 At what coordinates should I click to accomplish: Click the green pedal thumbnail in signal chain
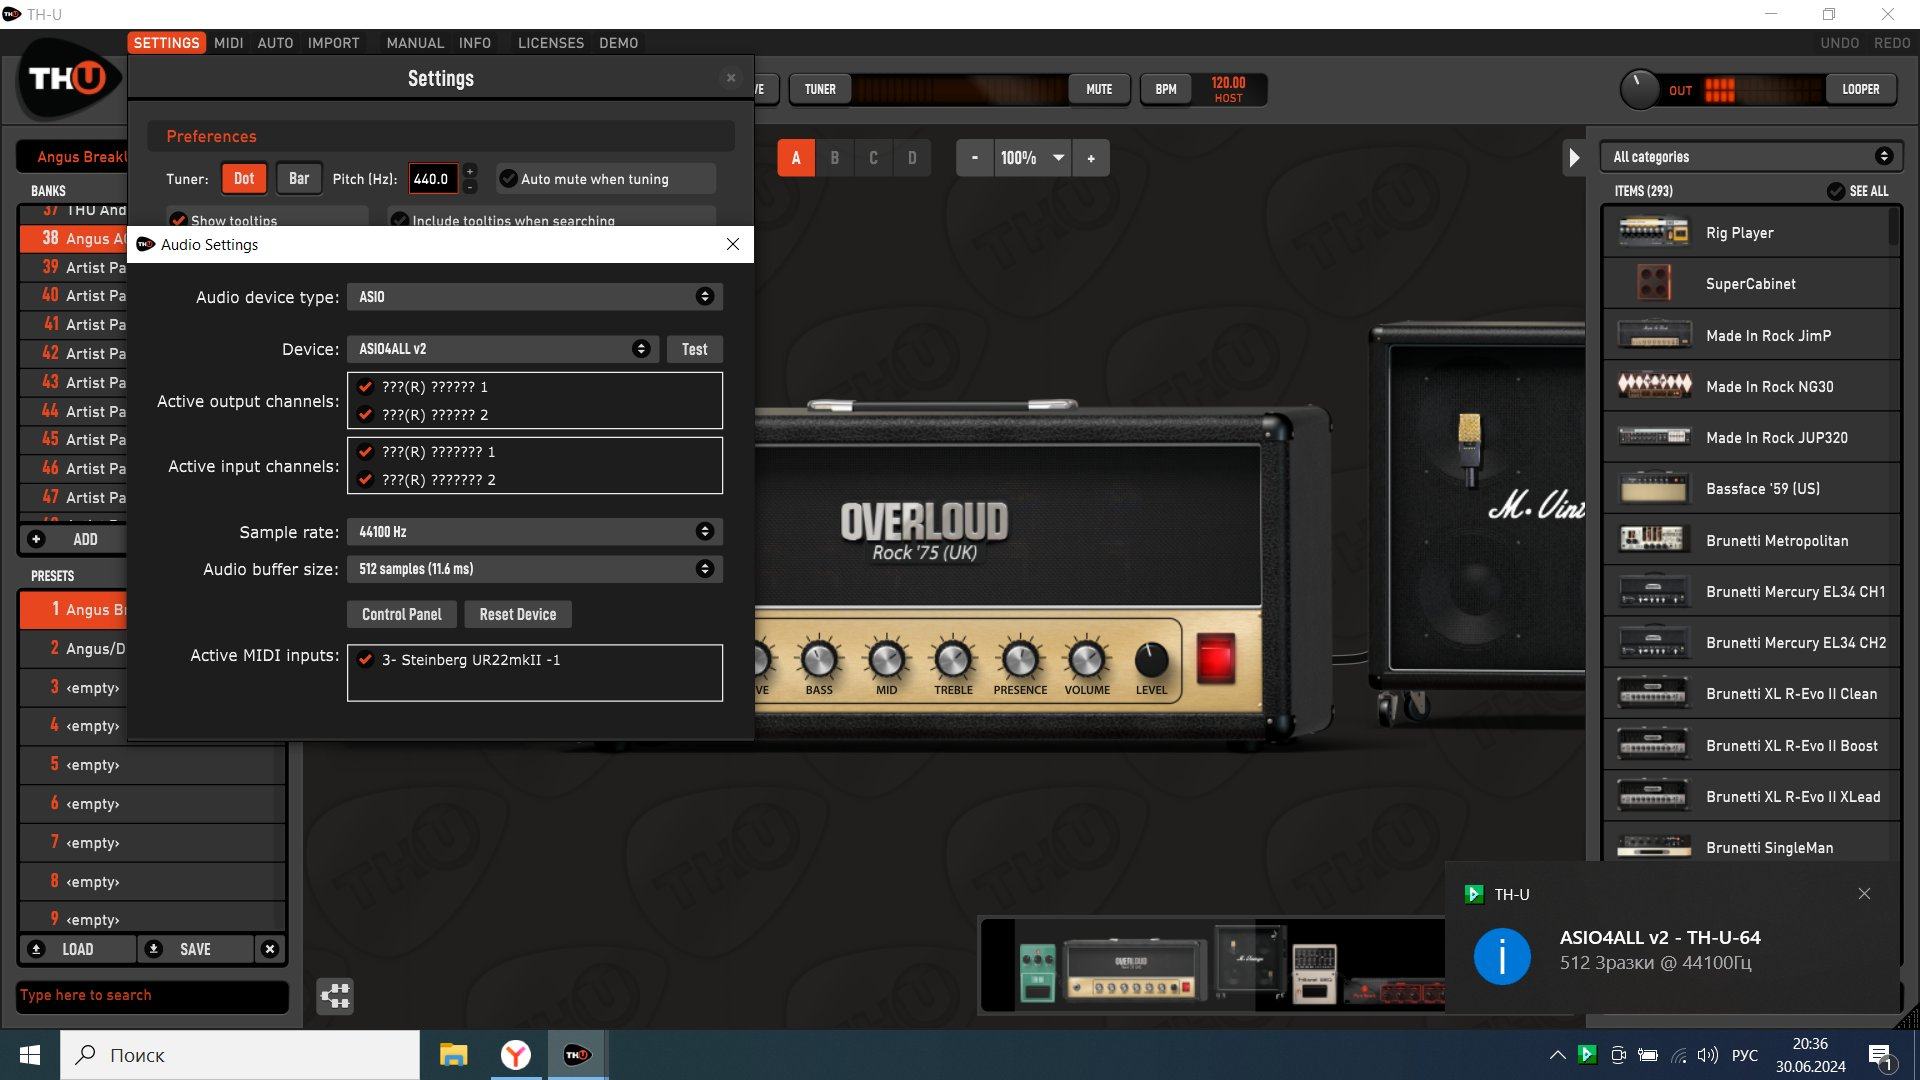pyautogui.click(x=1037, y=971)
